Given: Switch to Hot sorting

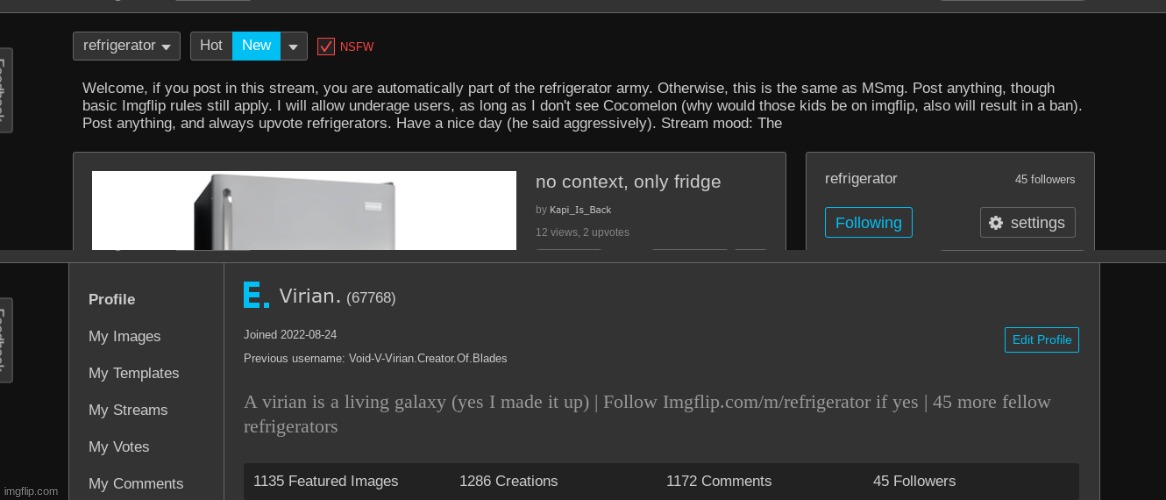Looking at the screenshot, I should (x=211, y=46).
